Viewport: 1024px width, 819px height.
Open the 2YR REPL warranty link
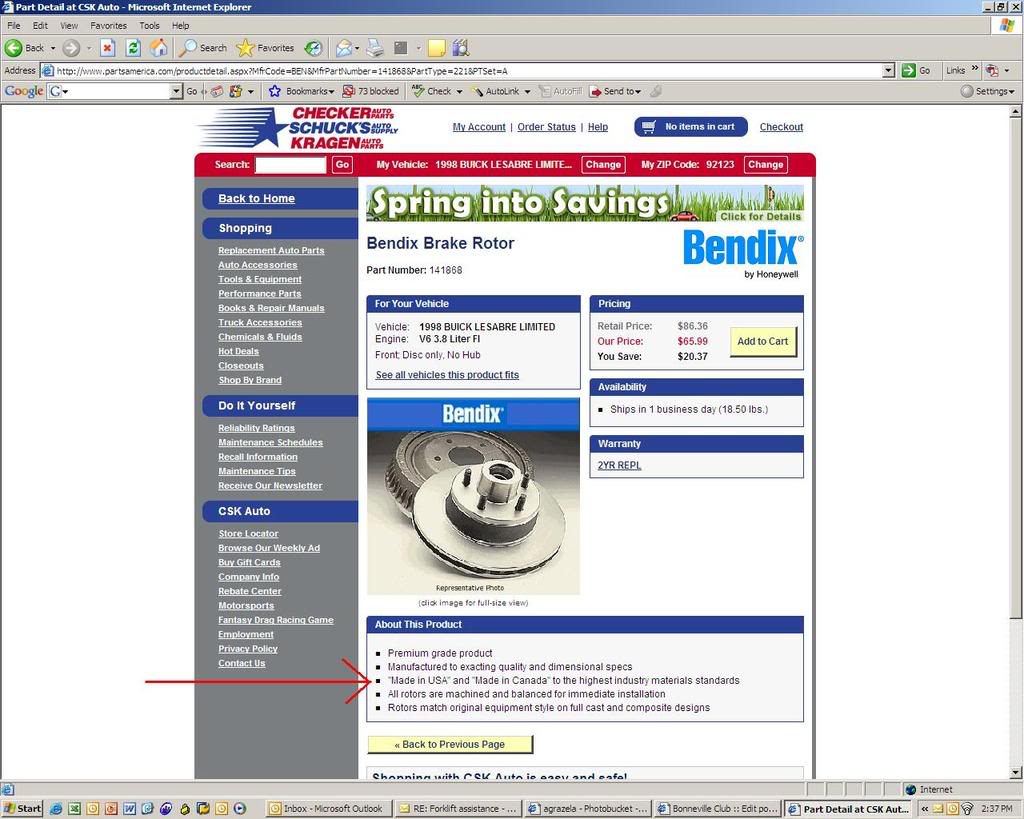(619, 465)
